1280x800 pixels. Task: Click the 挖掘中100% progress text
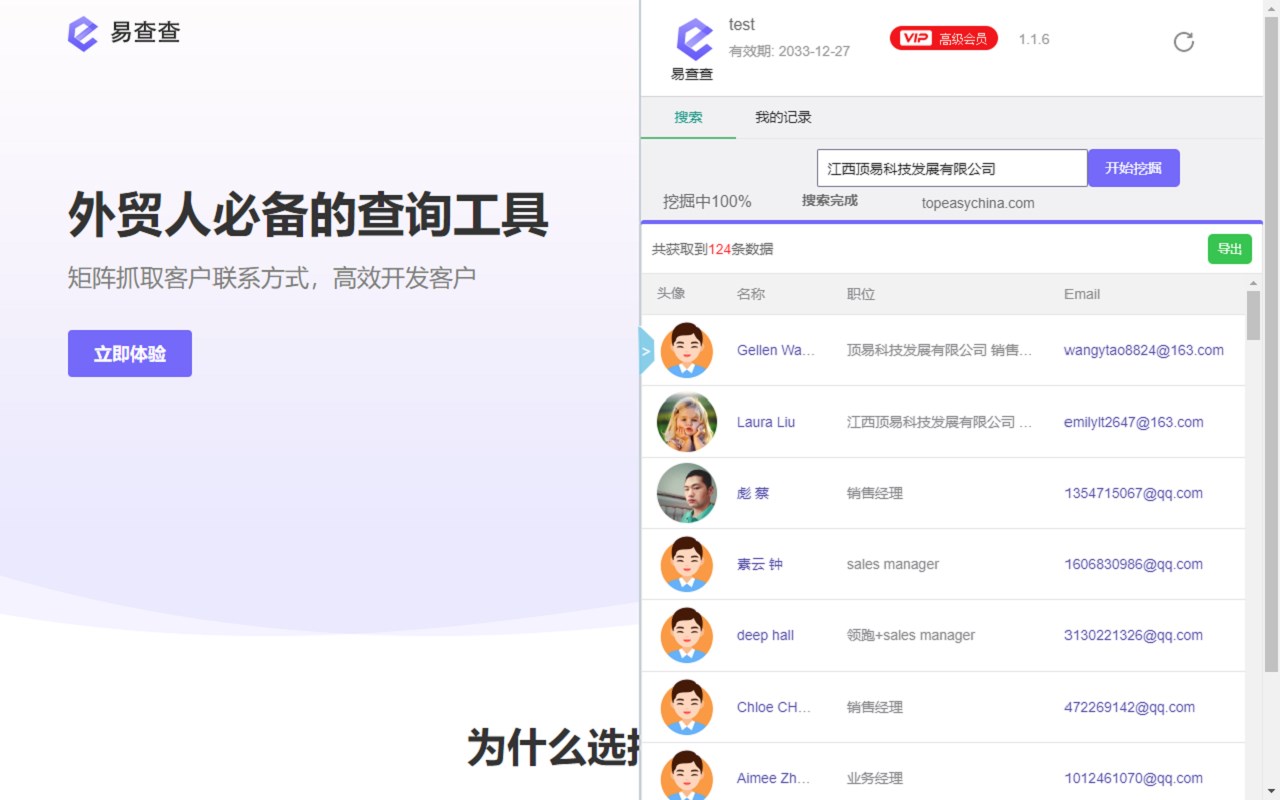707,201
